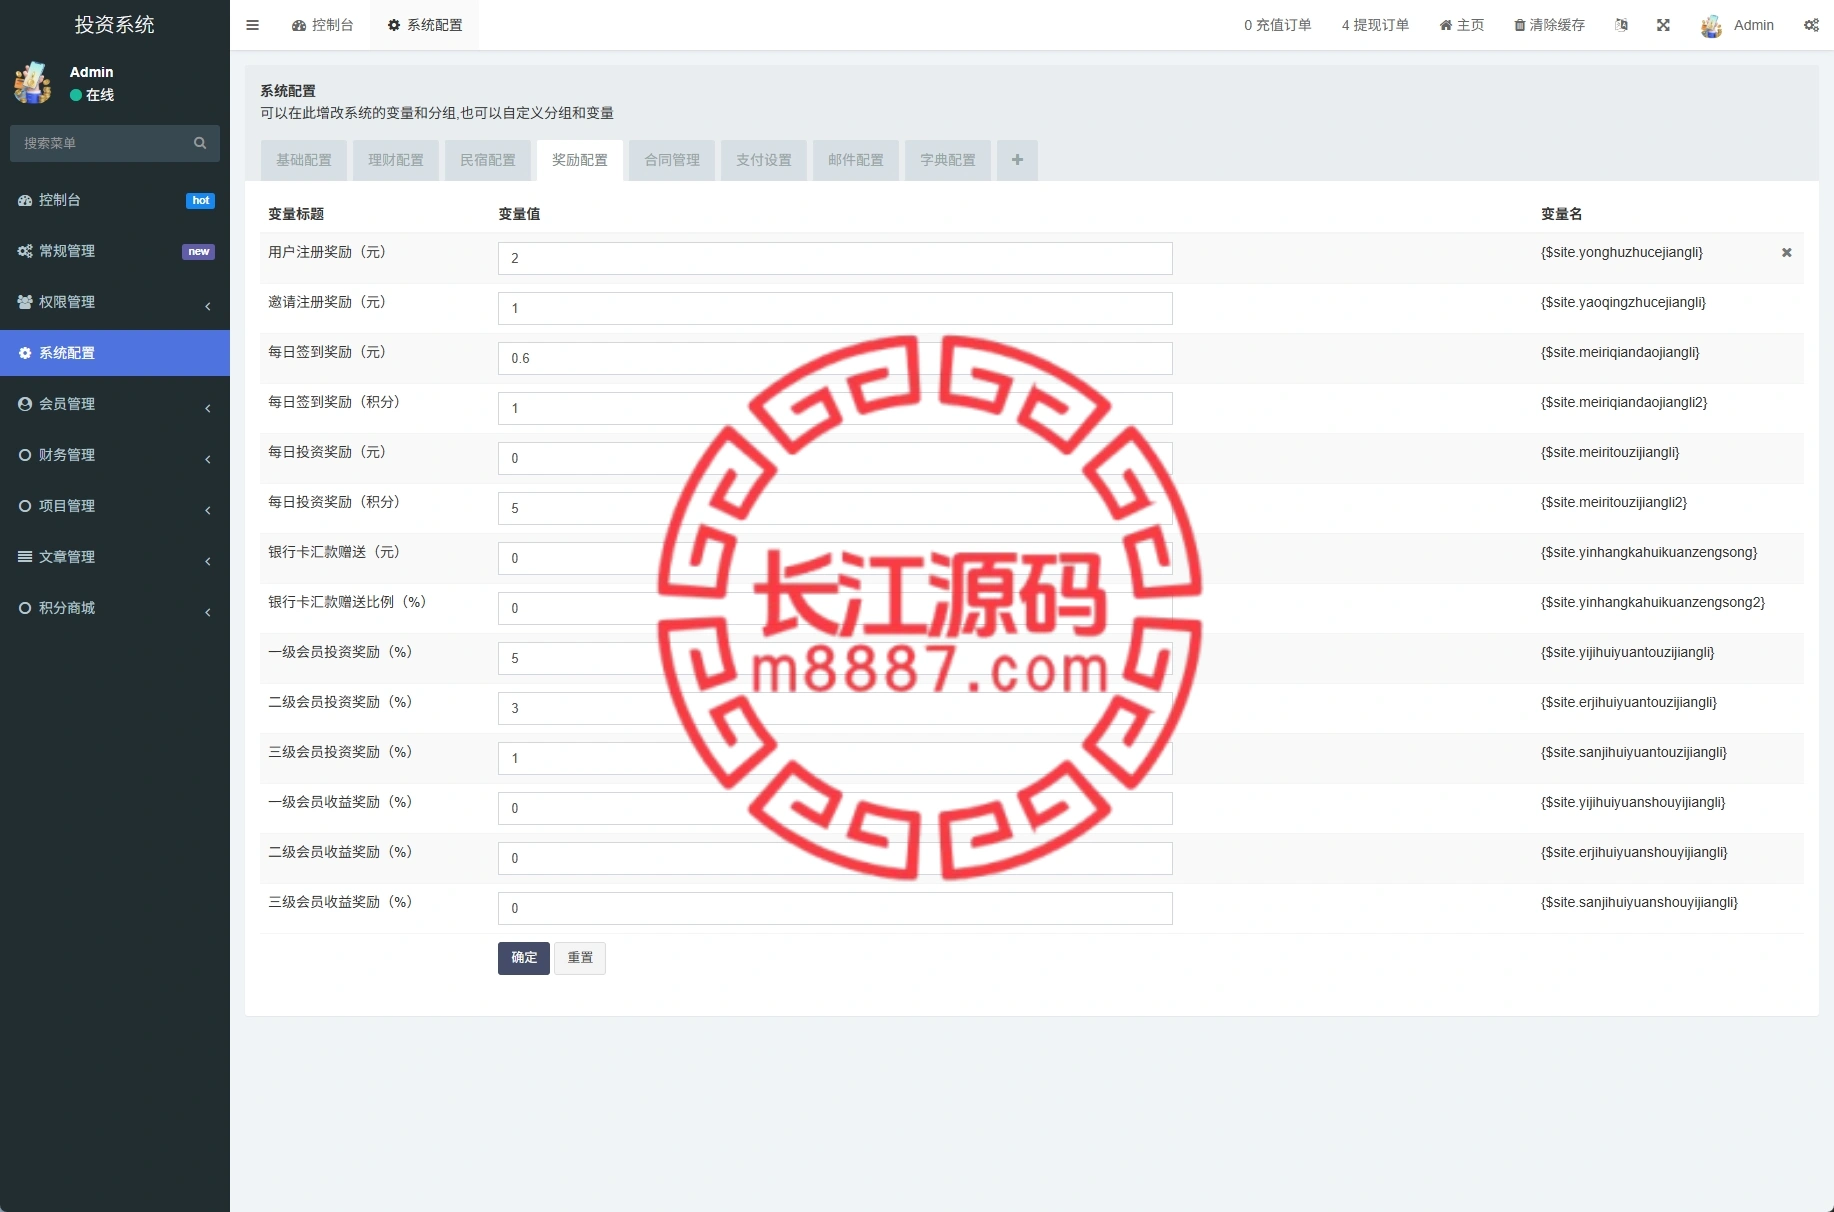
Task: Click variable name {$site.yaoqingzhucejiangli}
Action: click(1623, 302)
